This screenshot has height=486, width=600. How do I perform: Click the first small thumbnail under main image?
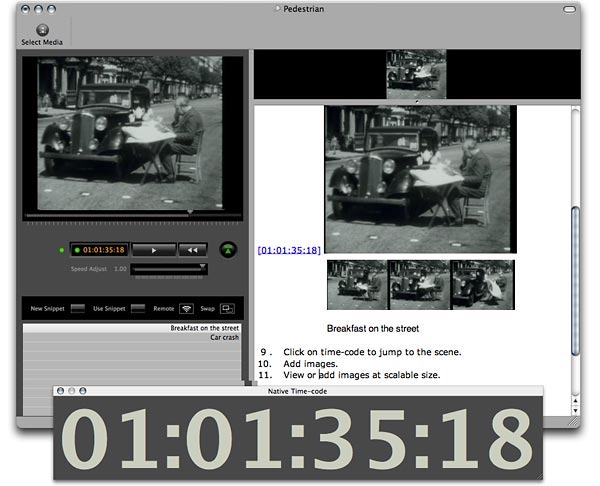tap(357, 285)
